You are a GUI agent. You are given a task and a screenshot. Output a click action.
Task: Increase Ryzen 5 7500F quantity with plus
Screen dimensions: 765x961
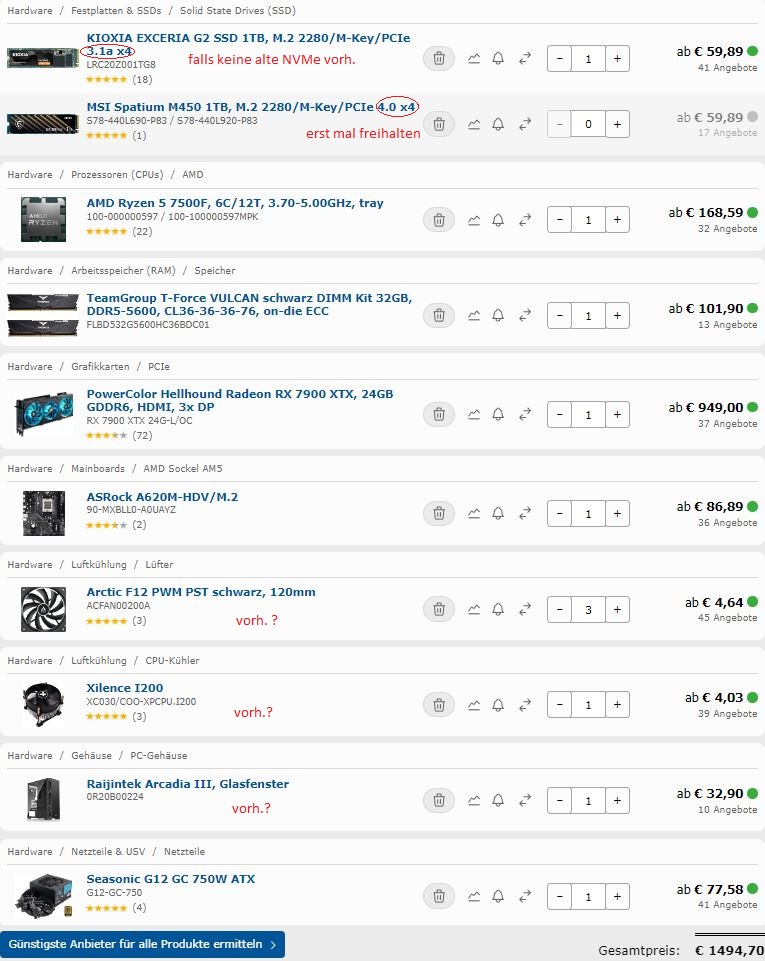pyautogui.click(x=617, y=219)
